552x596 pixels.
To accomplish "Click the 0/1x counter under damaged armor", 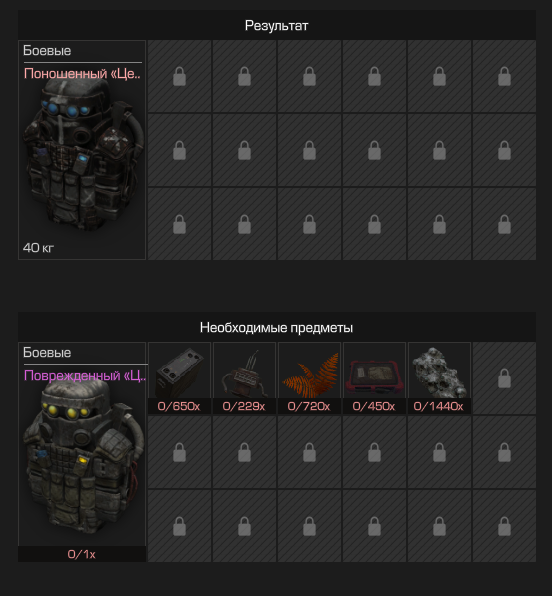I will click(x=82, y=554).
